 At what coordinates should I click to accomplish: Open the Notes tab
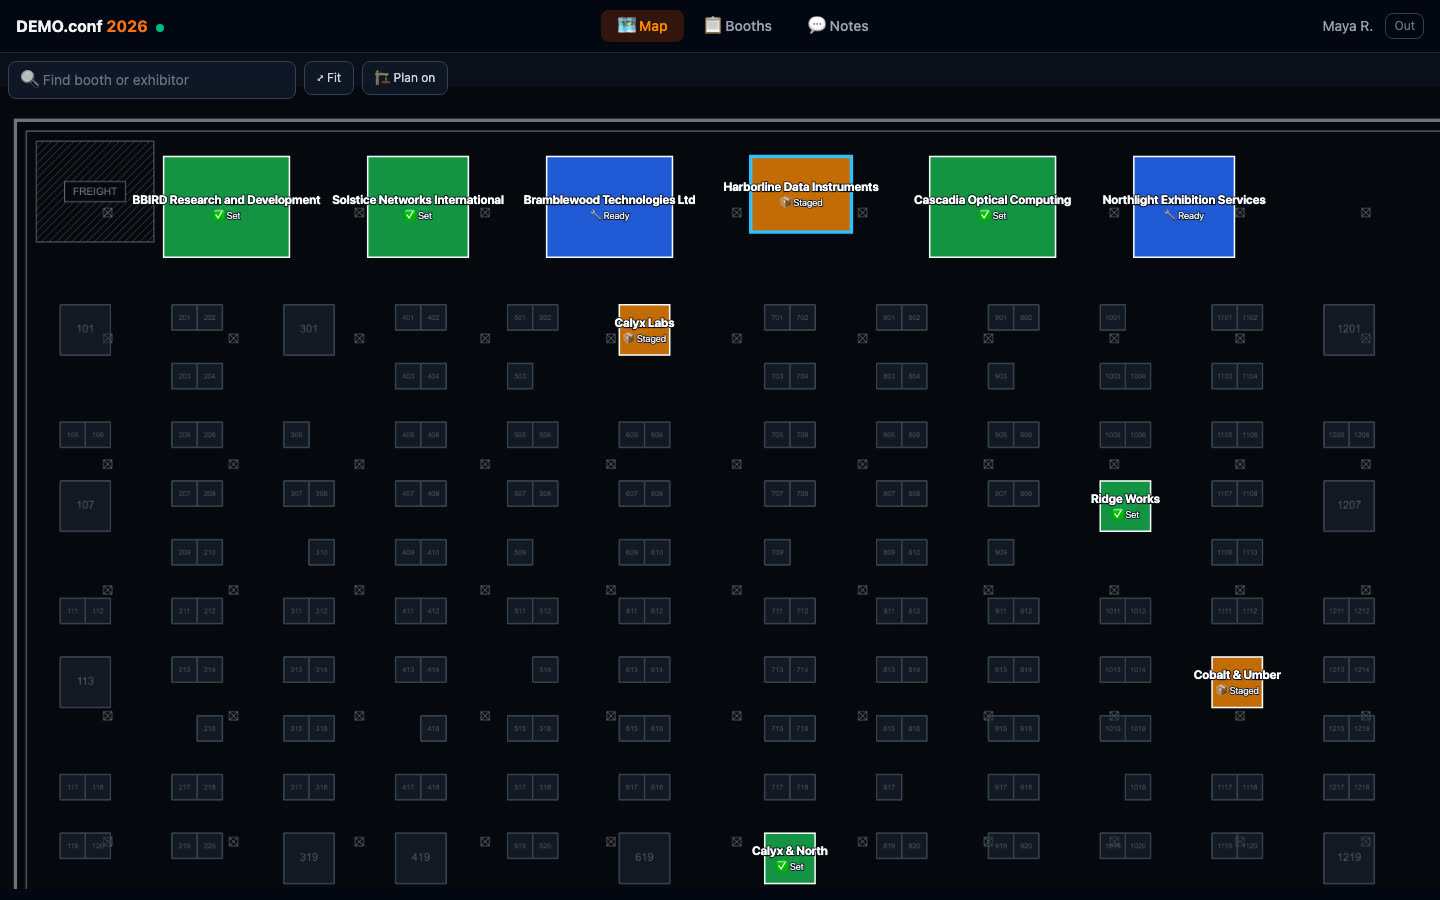pyautogui.click(x=838, y=26)
